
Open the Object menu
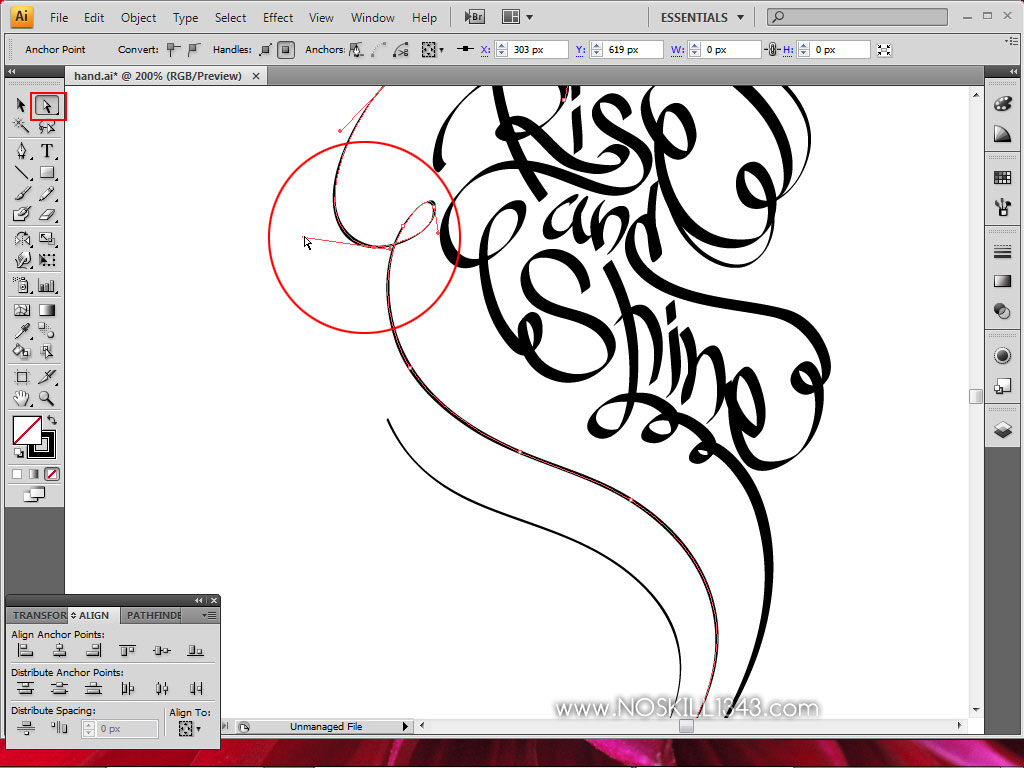[138, 18]
